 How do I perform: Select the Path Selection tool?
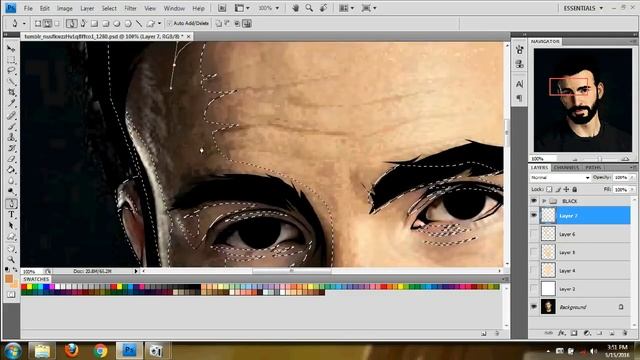click(11, 225)
